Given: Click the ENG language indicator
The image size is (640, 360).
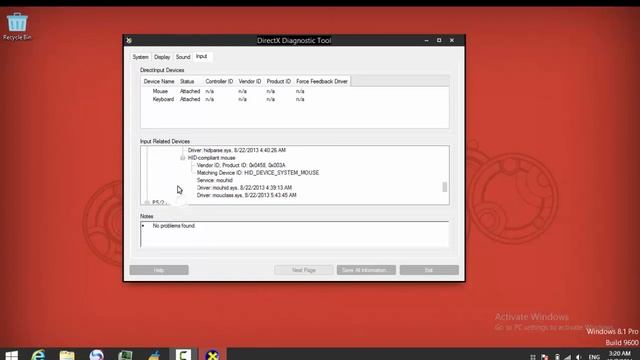Looking at the screenshot, I should point(594,357).
